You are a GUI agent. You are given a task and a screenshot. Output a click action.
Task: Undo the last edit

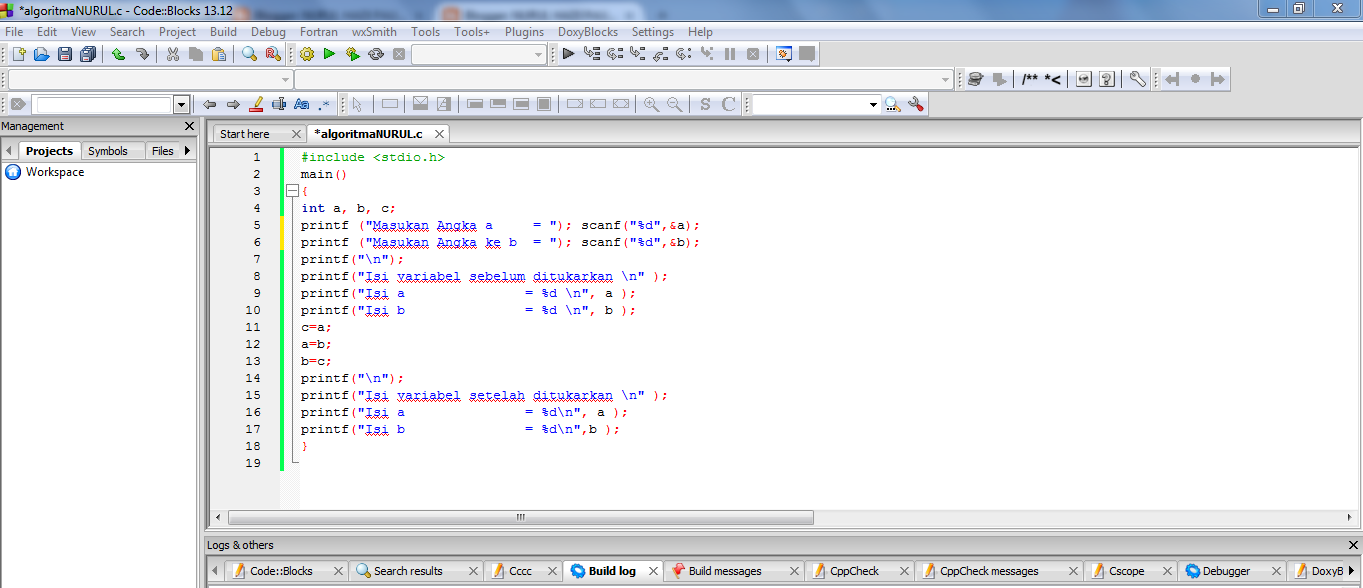click(x=119, y=54)
